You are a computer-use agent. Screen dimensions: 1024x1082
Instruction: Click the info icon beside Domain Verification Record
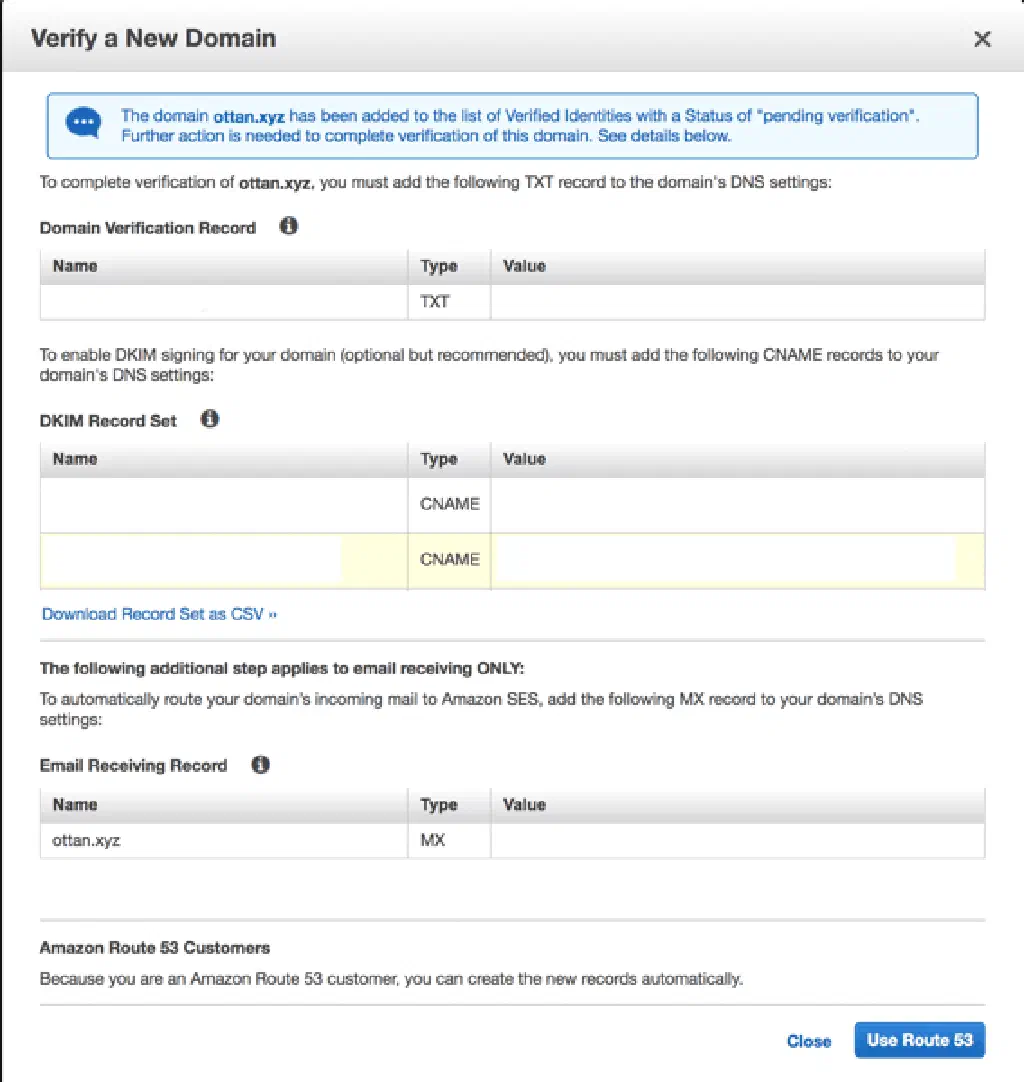coord(289,227)
